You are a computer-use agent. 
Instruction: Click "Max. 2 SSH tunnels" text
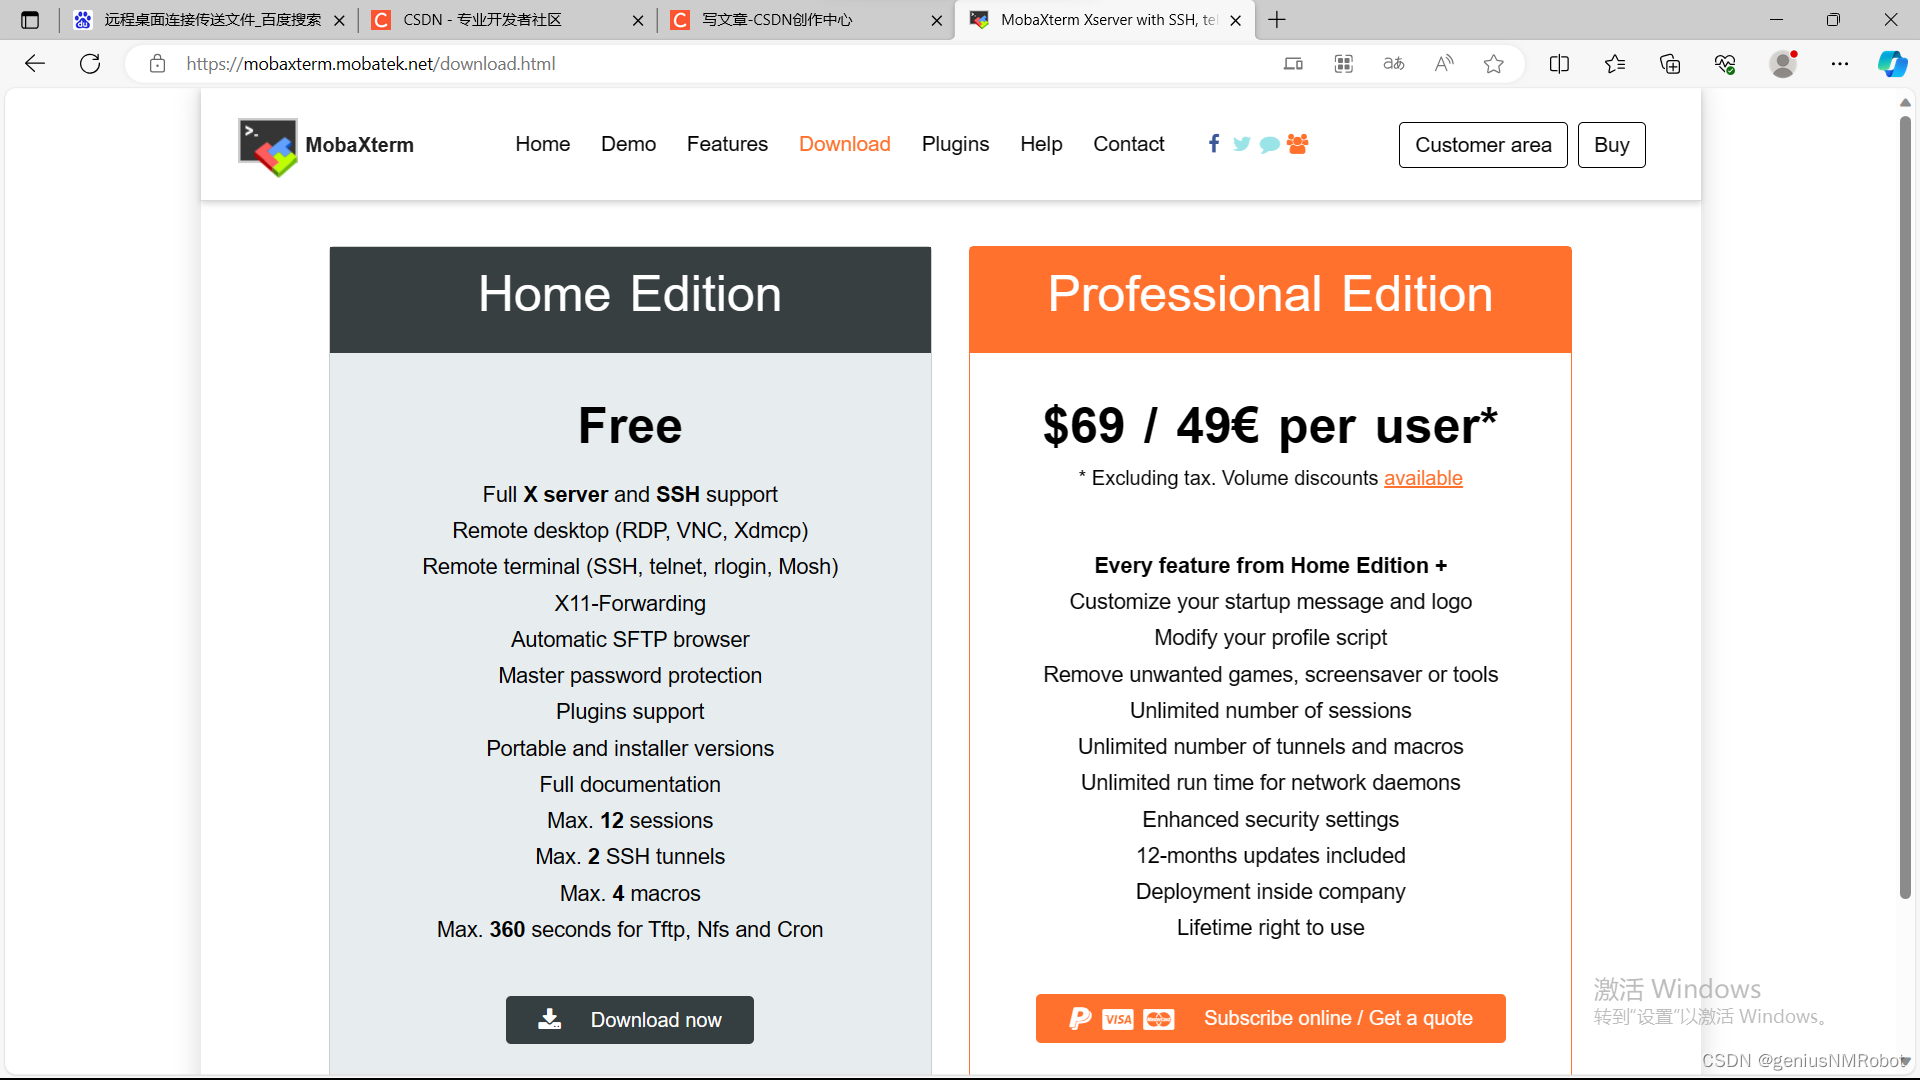tap(630, 857)
